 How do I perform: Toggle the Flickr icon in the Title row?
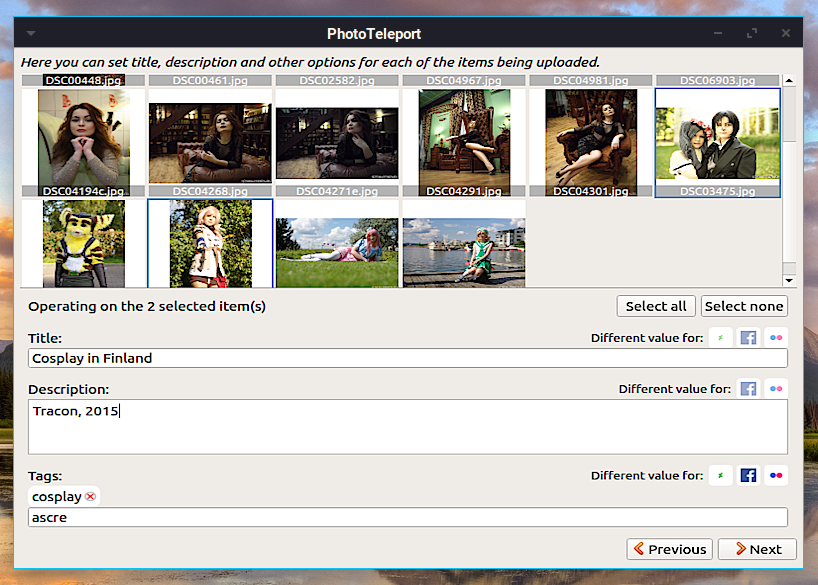[x=776, y=338]
